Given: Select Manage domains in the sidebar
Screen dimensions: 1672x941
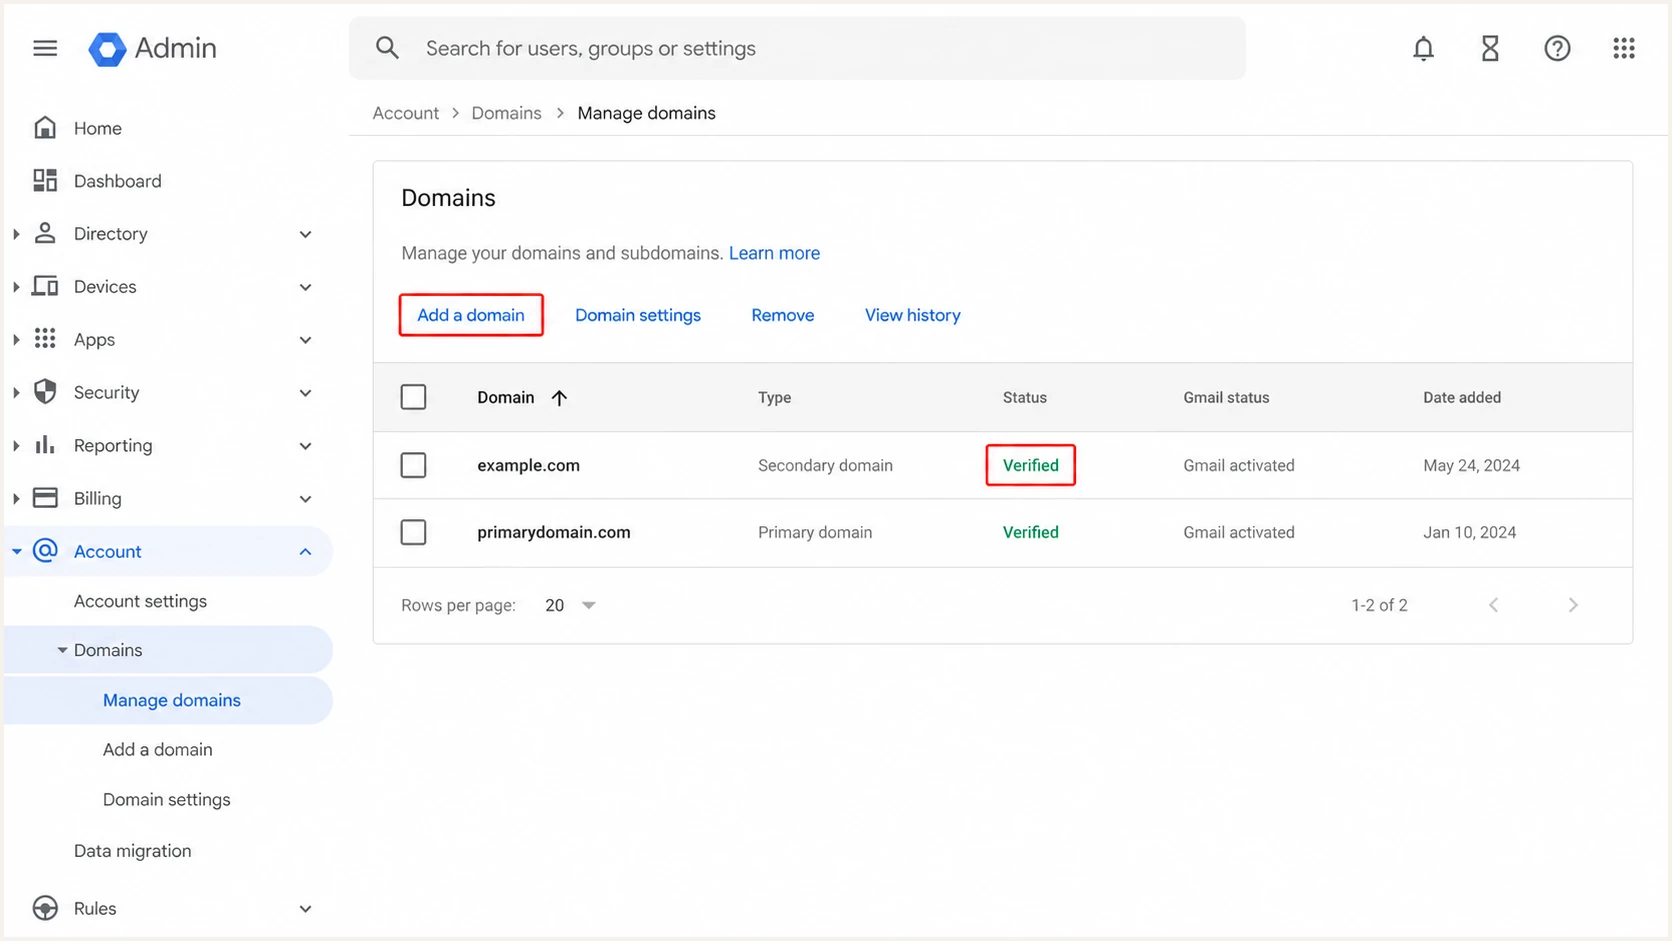Looking at the screenshot, I should [x=172, y=700].
